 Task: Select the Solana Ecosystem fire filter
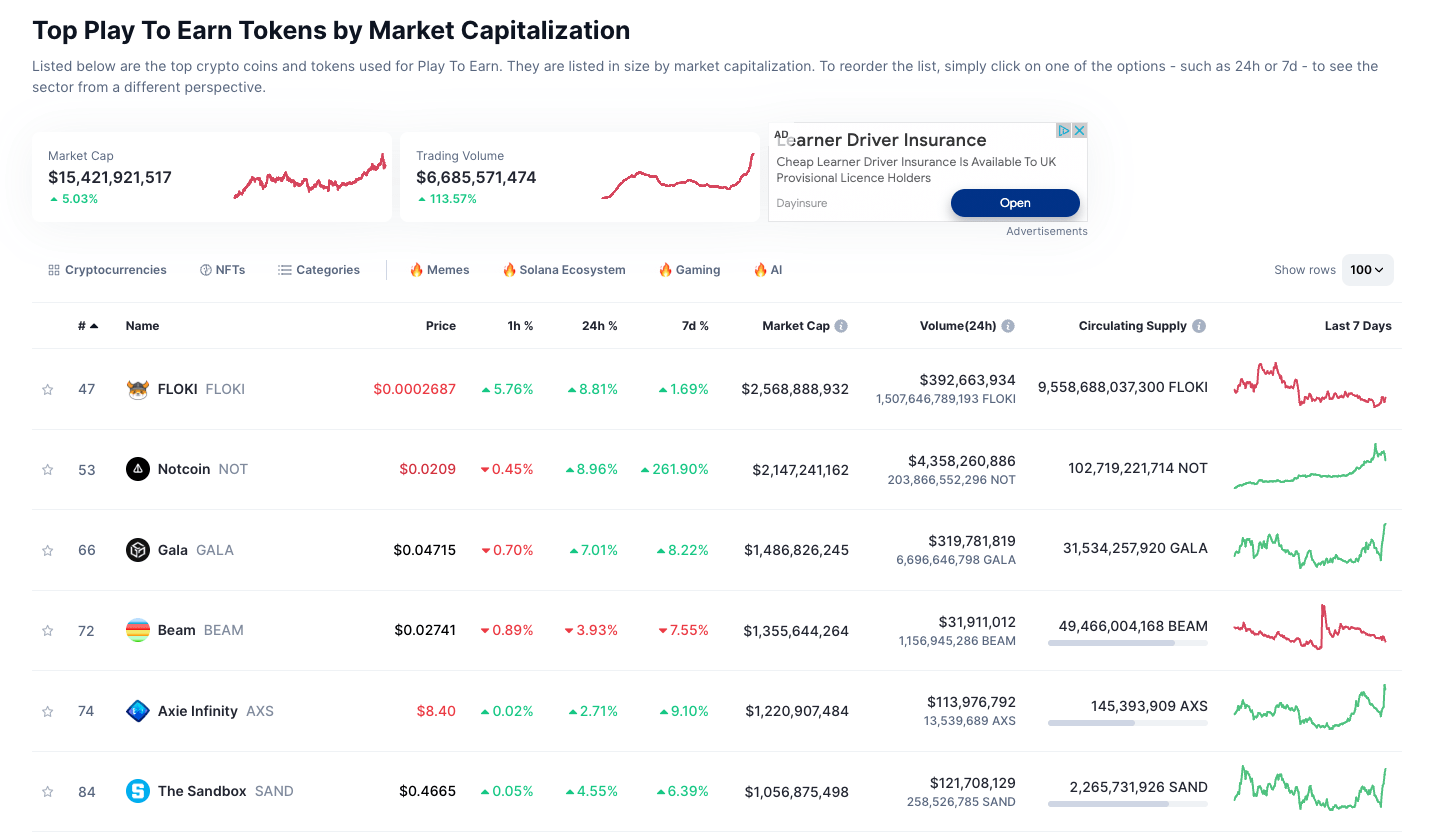click(564, 269)
